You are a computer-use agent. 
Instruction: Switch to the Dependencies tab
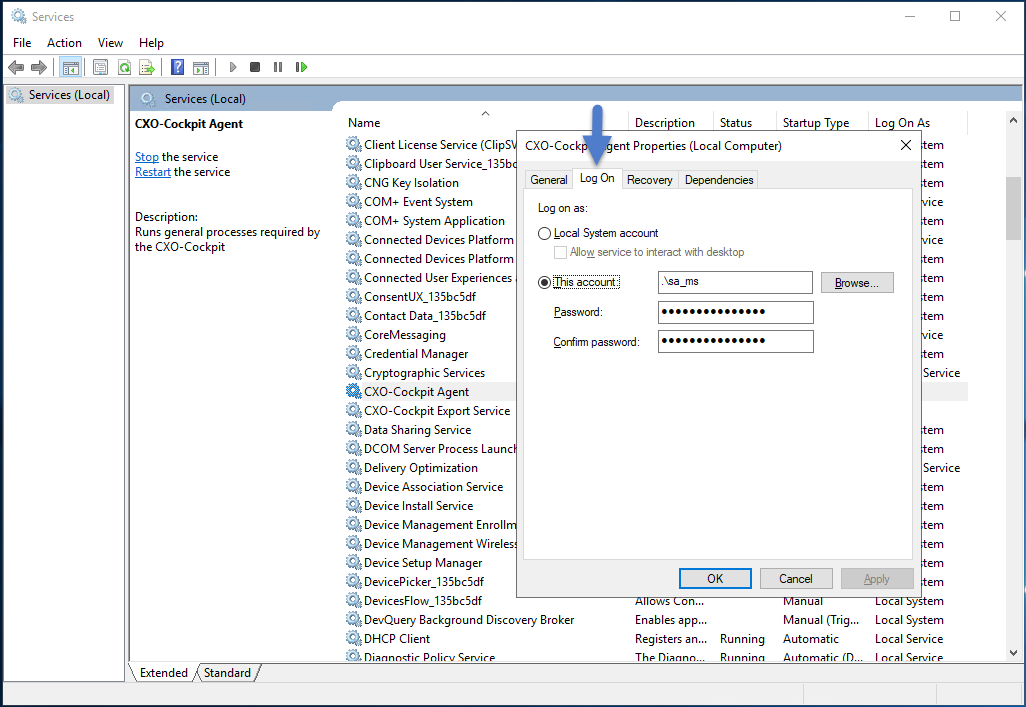(x=718, y=180)
